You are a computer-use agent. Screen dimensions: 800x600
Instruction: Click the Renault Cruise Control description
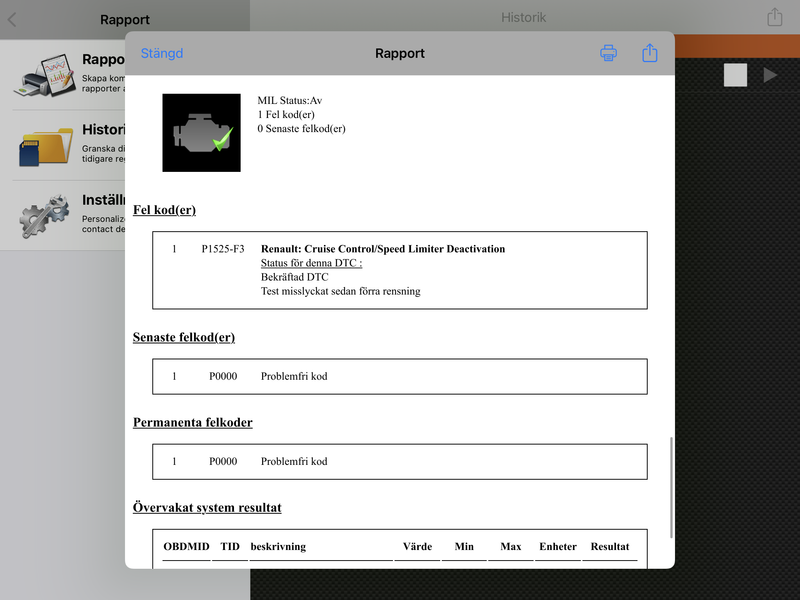pyautogui.click(x=383, y=249)
